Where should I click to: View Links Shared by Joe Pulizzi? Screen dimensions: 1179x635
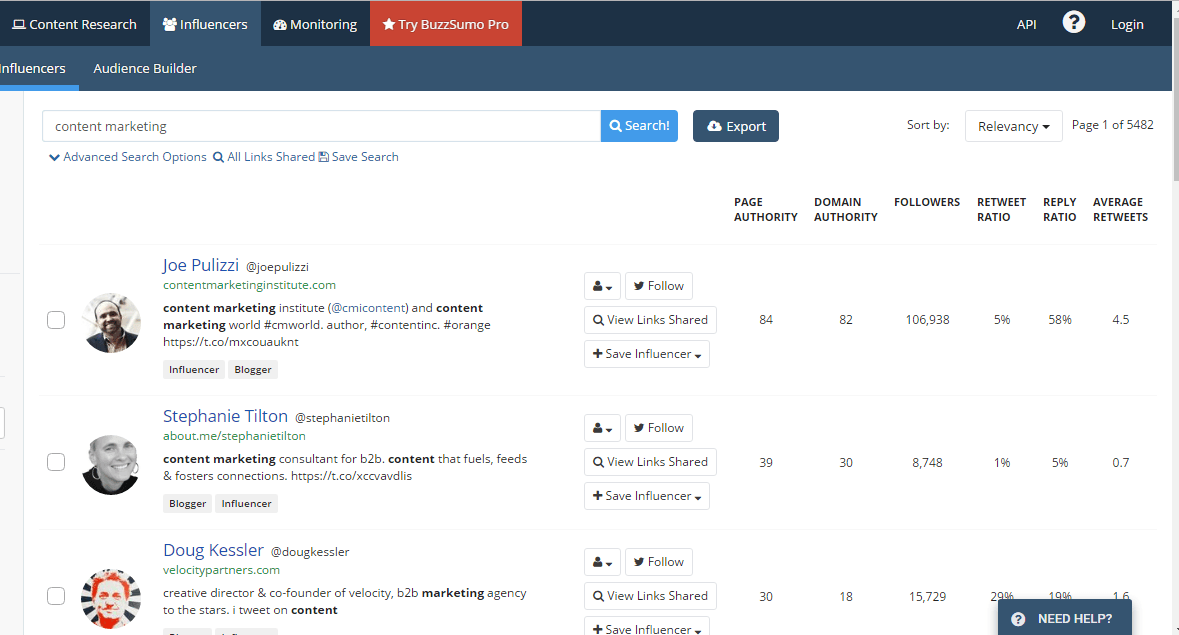(650, 320)
